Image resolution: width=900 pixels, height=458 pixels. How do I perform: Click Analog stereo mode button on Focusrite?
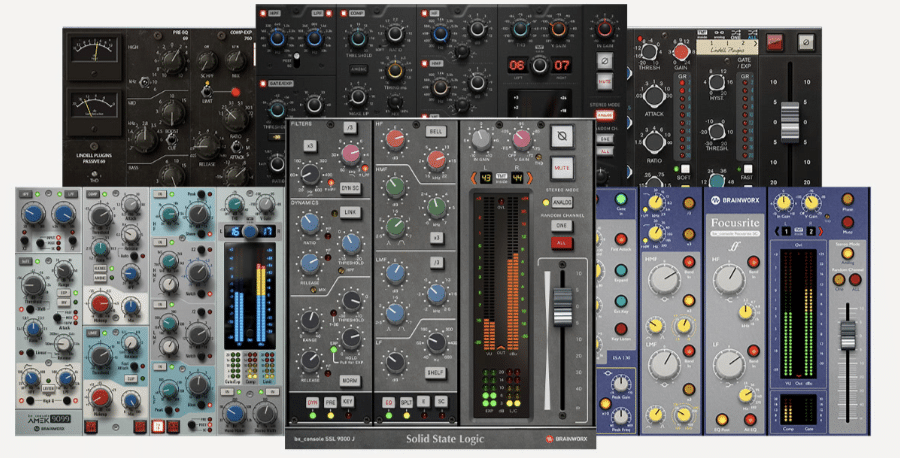coord(847,254)
